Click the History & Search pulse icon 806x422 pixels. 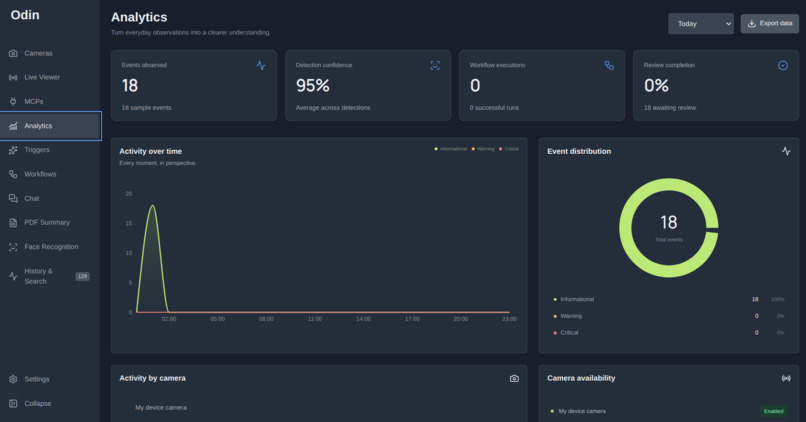13,277
